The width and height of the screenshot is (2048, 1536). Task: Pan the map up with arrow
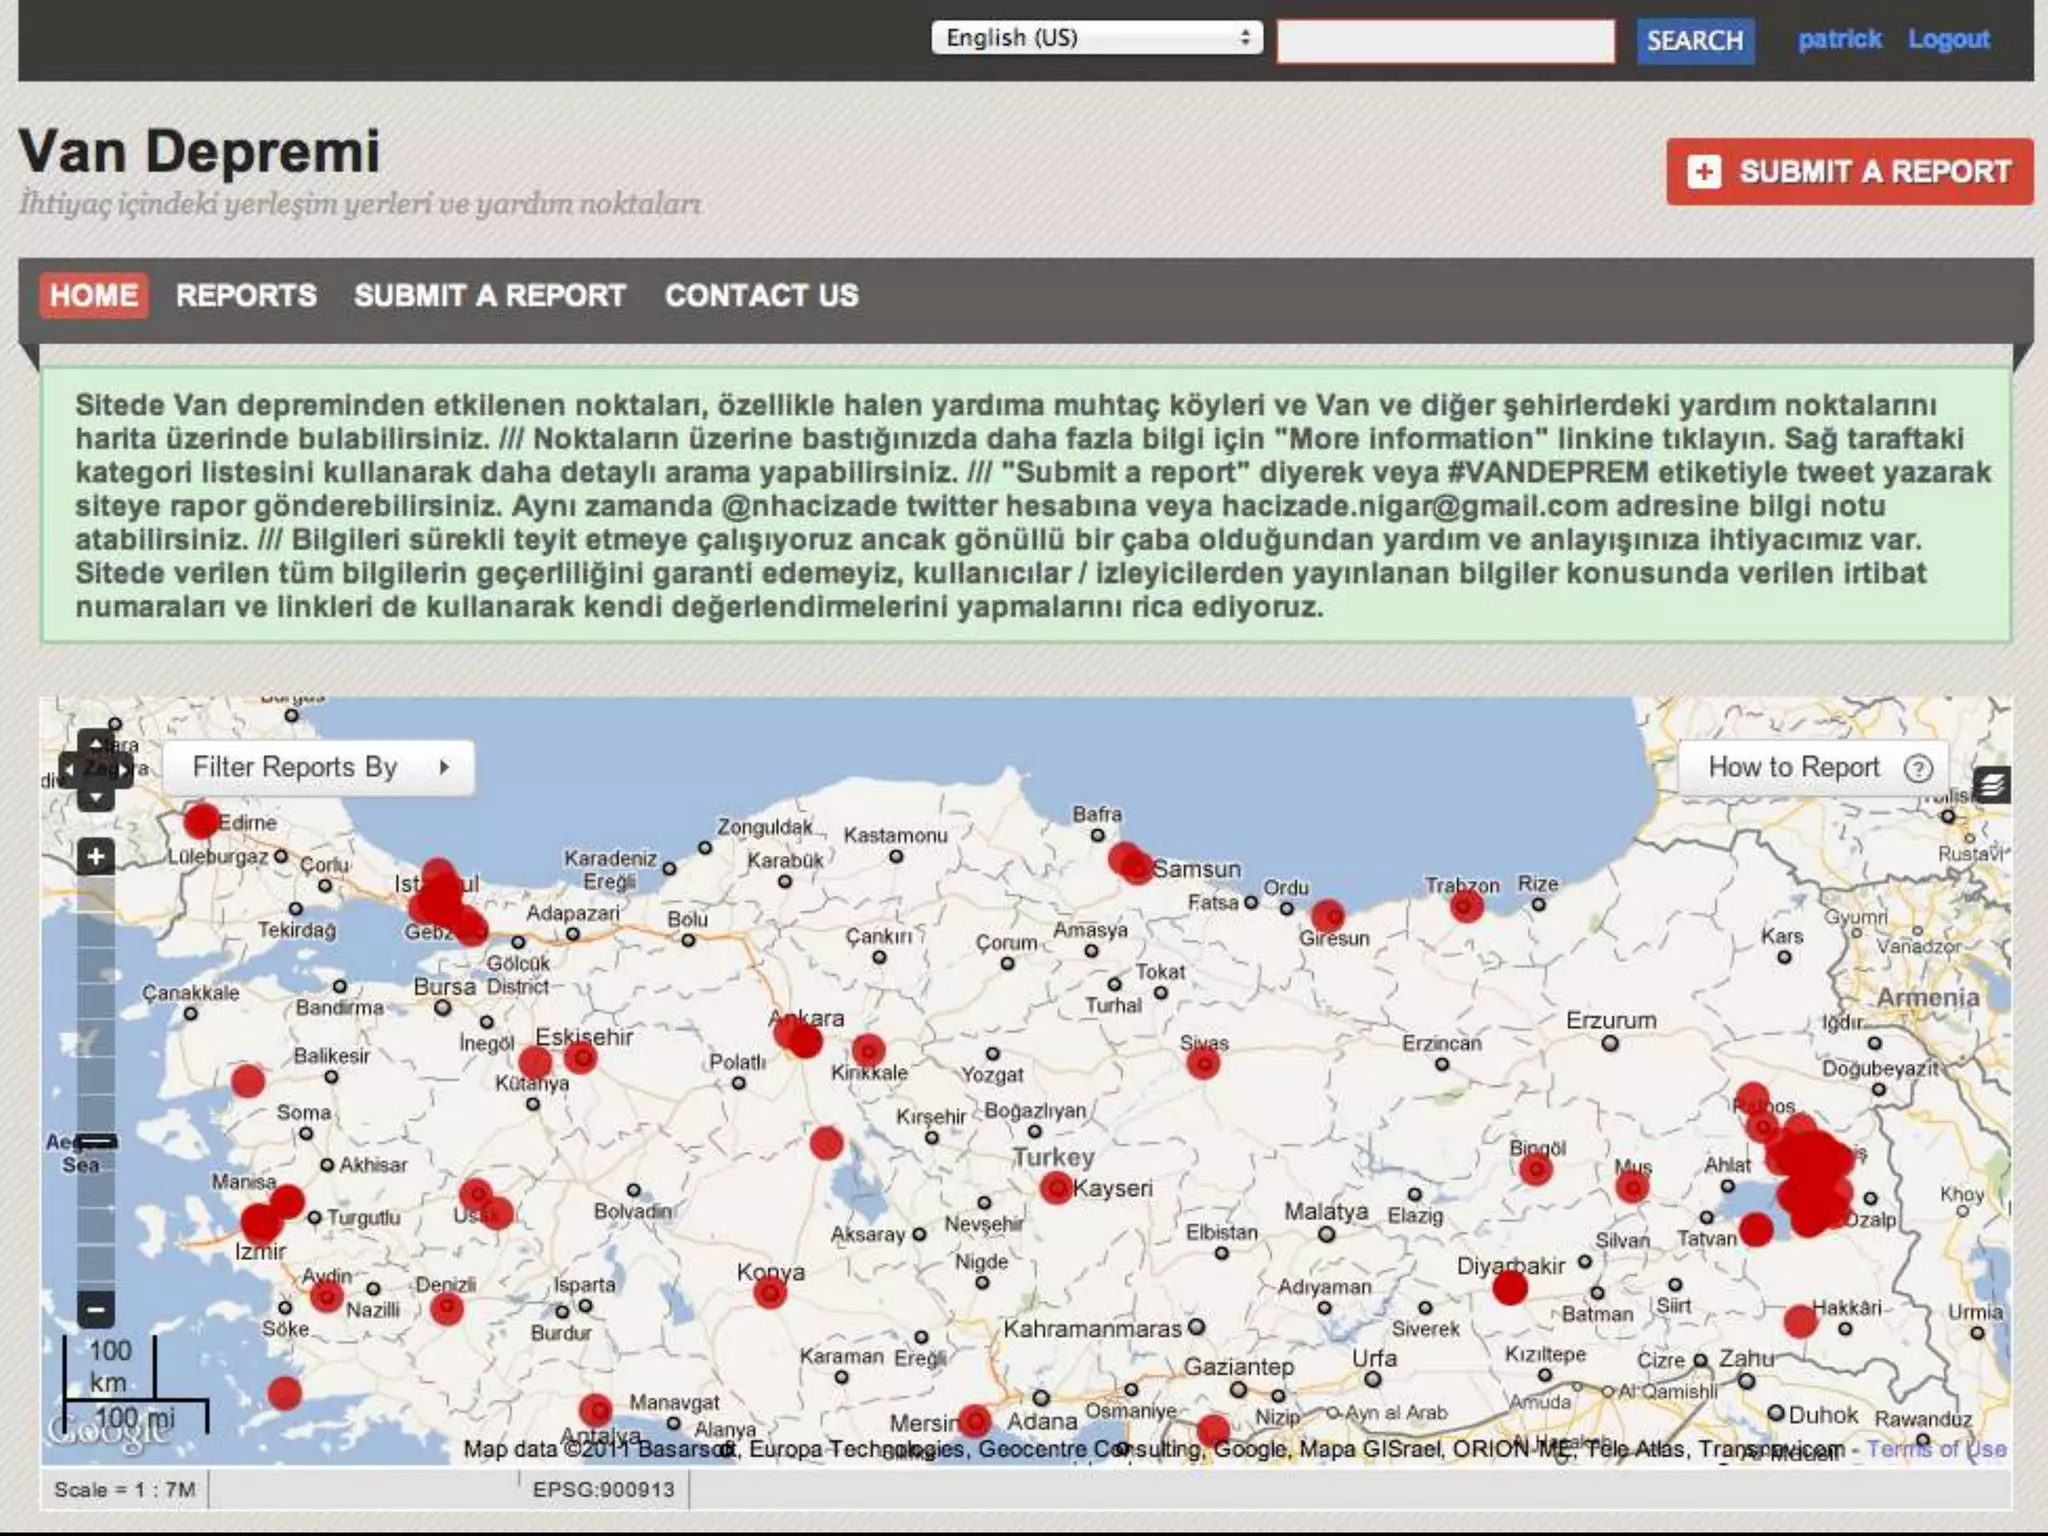click(96, 744)
